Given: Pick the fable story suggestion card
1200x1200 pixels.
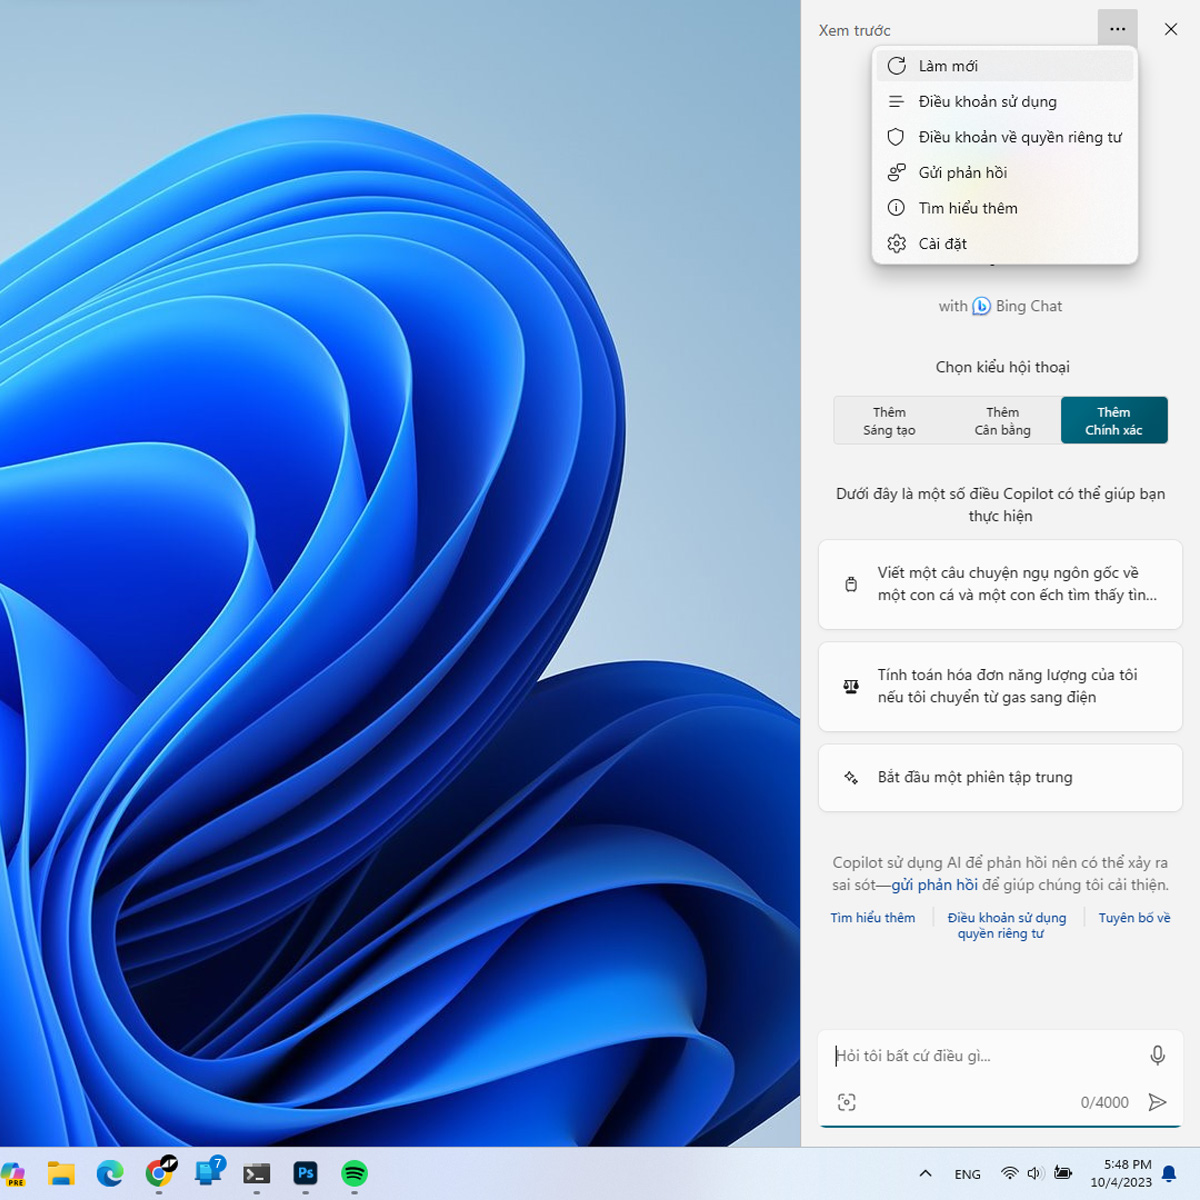Looking at the screenshot, I should (x=1000, y=584).
